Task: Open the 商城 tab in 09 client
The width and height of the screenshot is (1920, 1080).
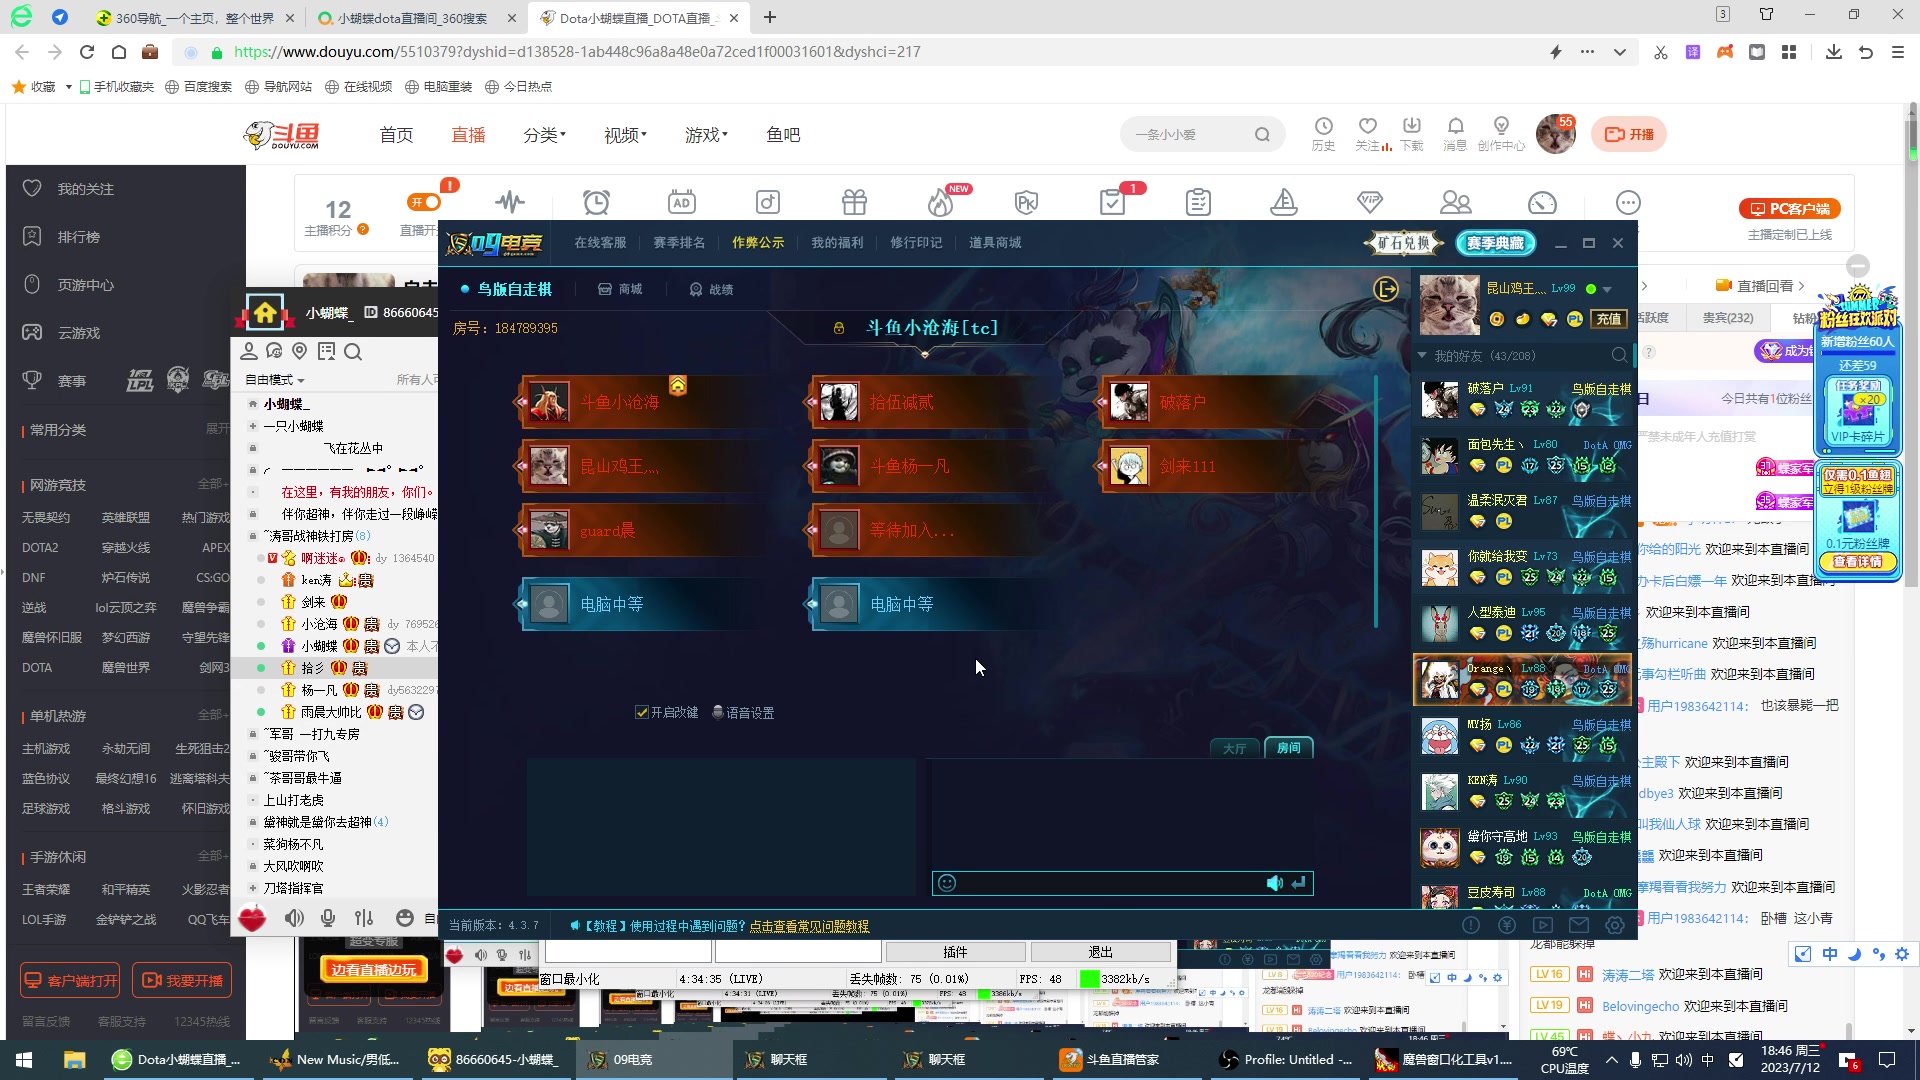Action: (x=620, y=289)
